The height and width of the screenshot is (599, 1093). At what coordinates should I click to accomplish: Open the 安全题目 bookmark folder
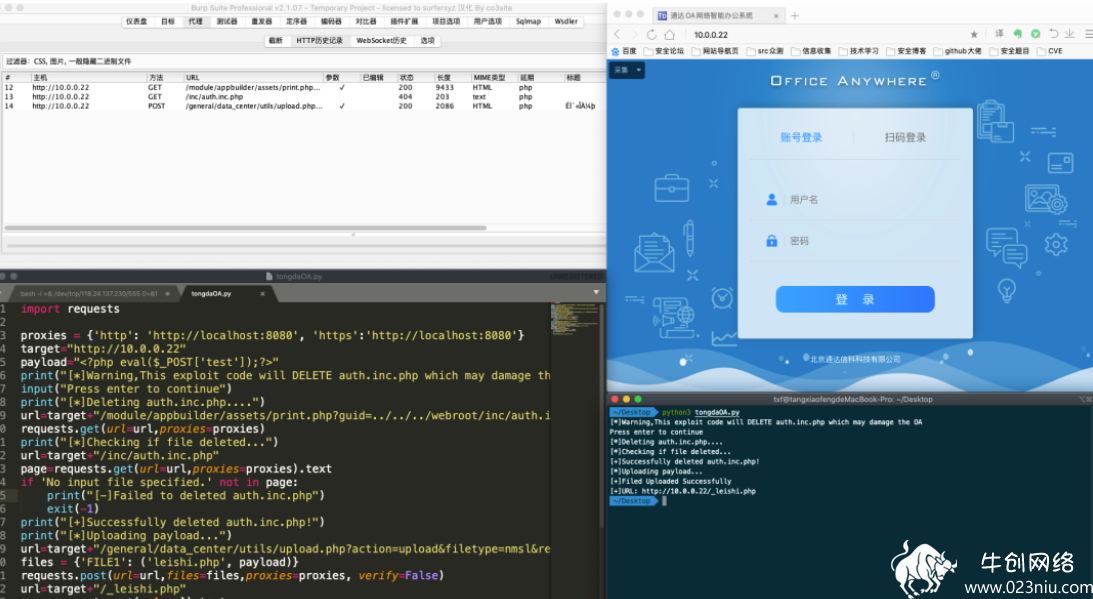pyautogui.click(x=1009, y=51)
